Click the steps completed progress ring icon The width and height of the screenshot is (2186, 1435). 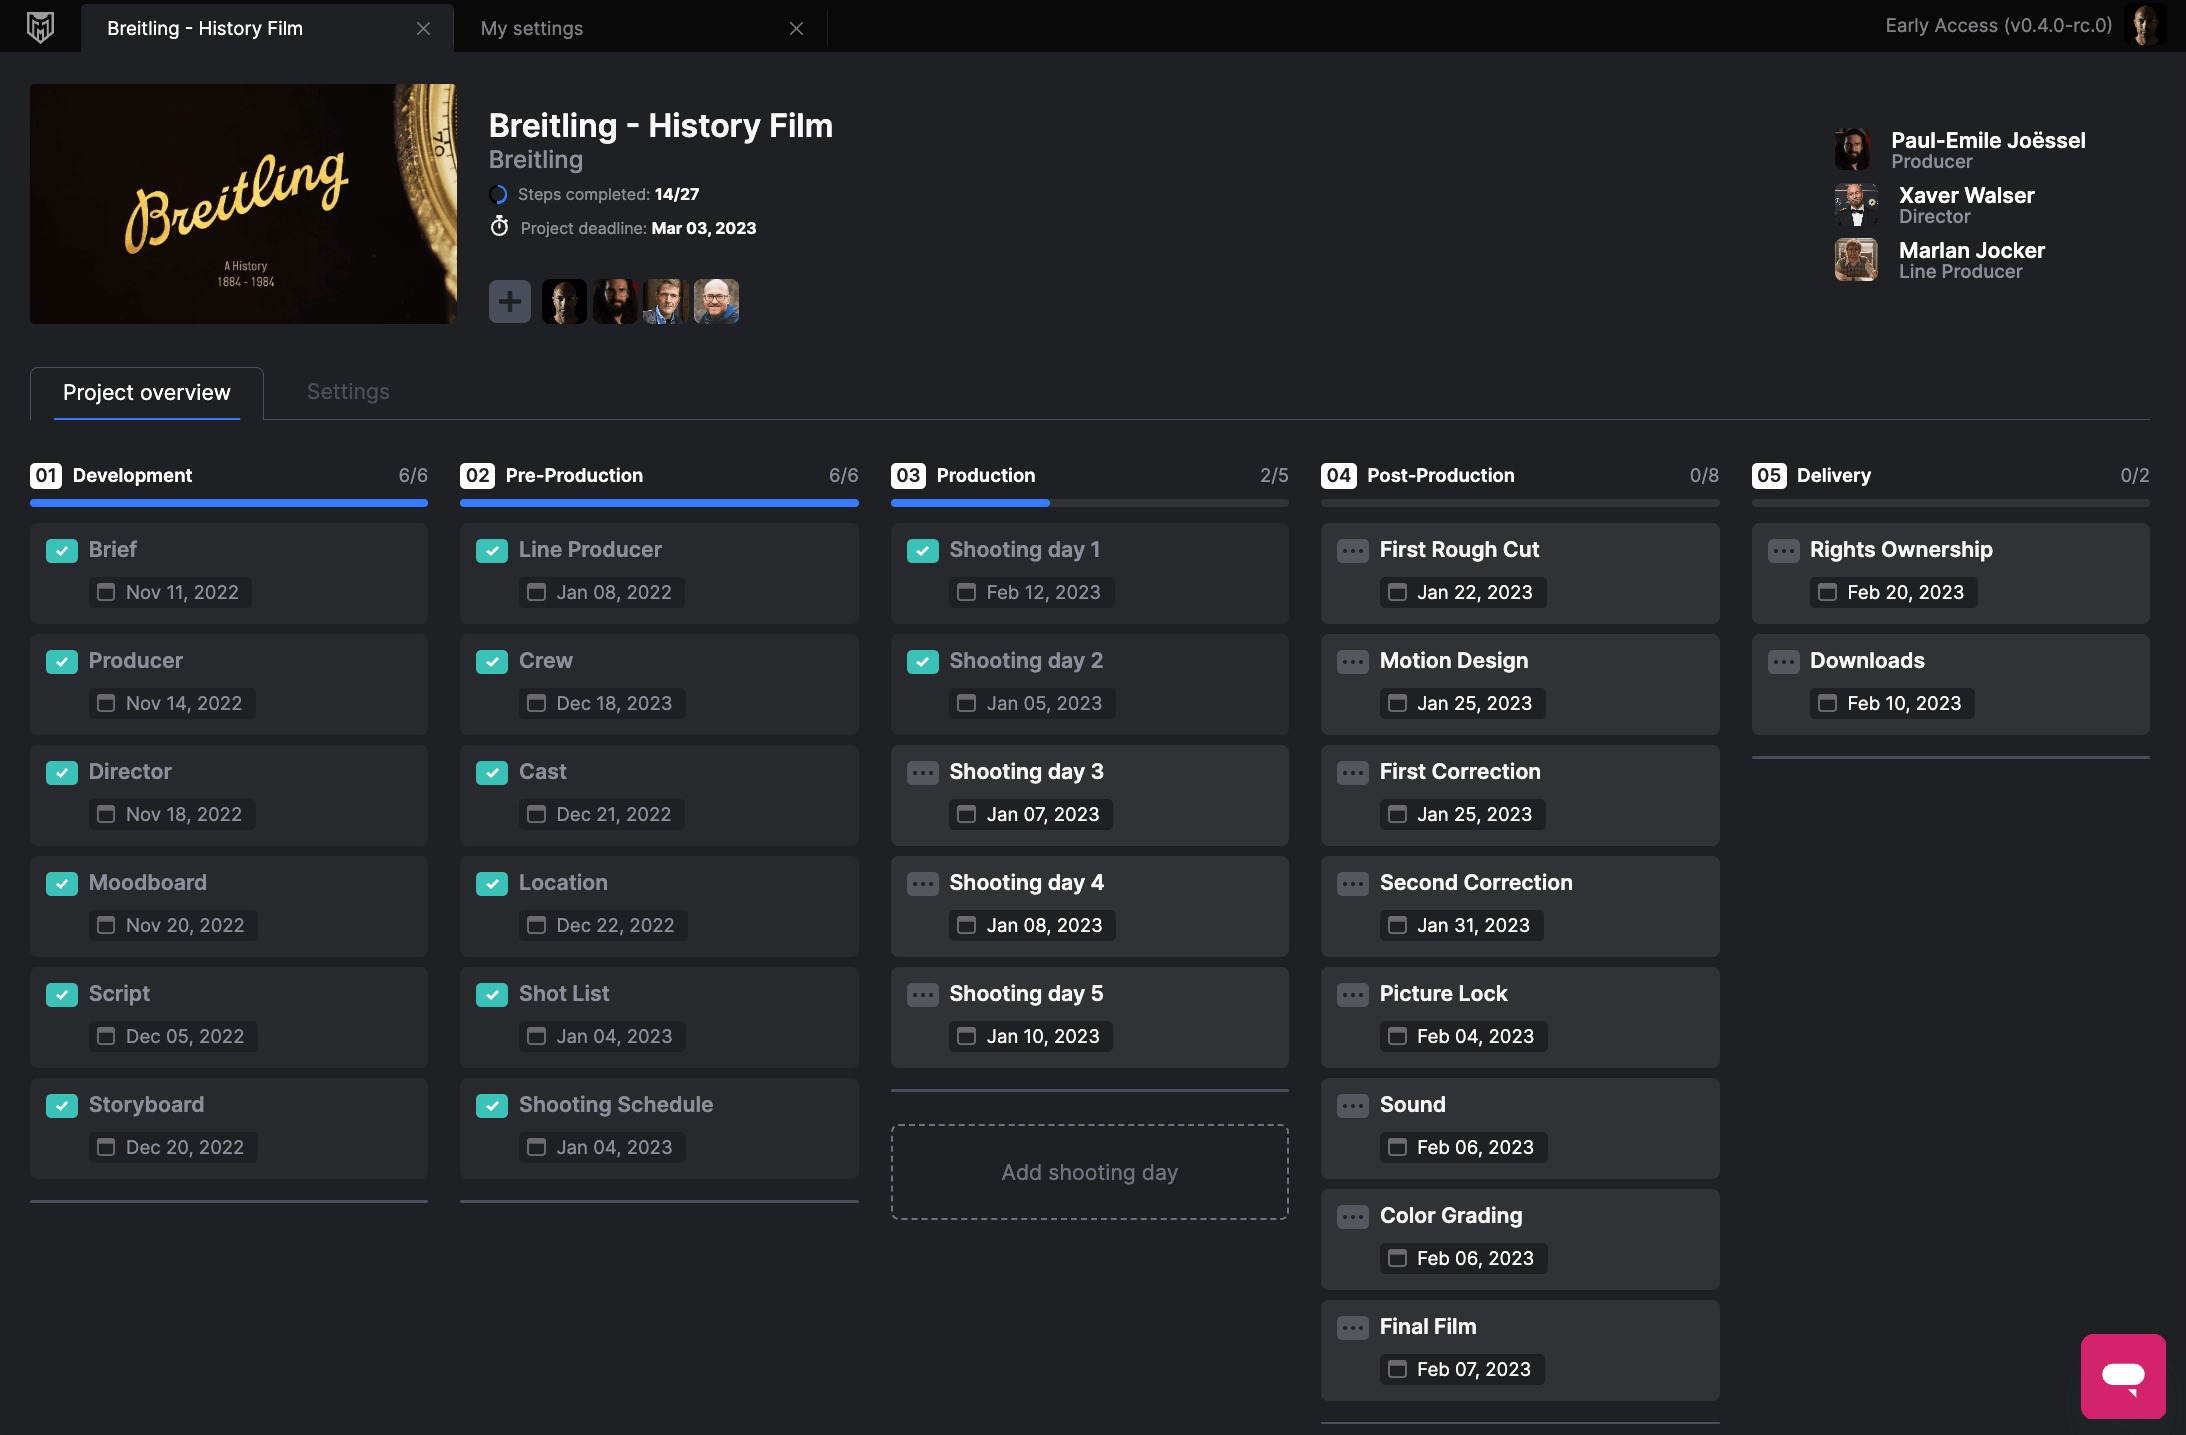[x=499, y=194]
